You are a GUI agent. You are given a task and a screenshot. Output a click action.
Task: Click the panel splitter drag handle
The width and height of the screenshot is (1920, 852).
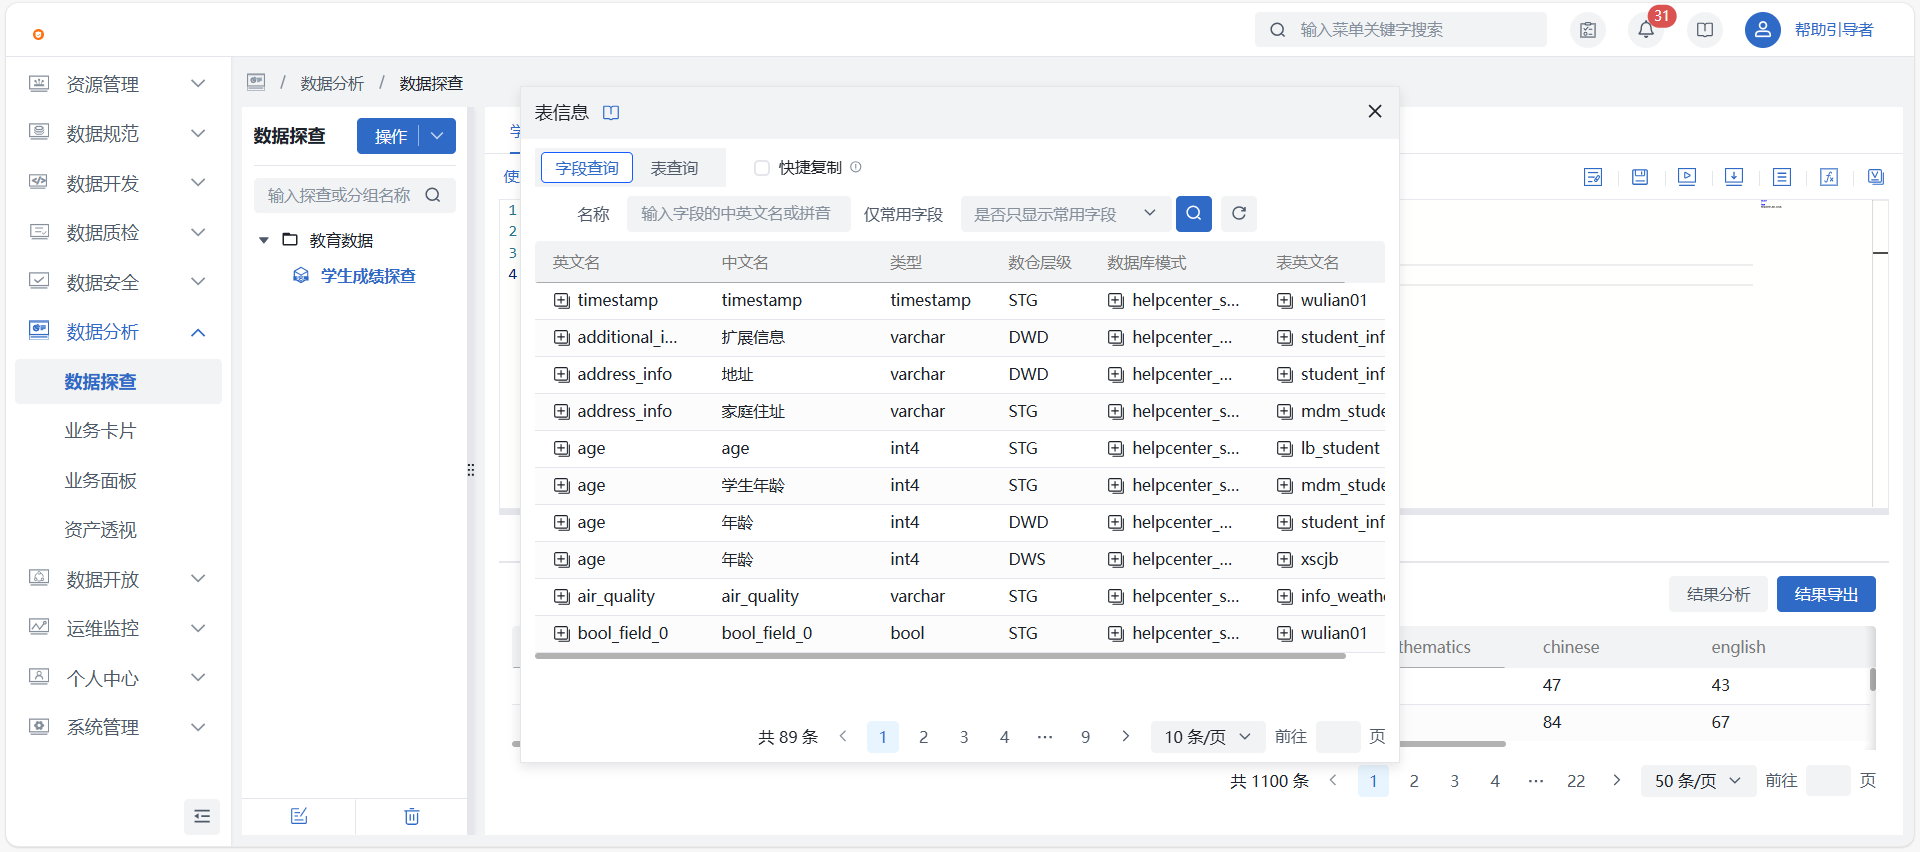coord(471,470)
